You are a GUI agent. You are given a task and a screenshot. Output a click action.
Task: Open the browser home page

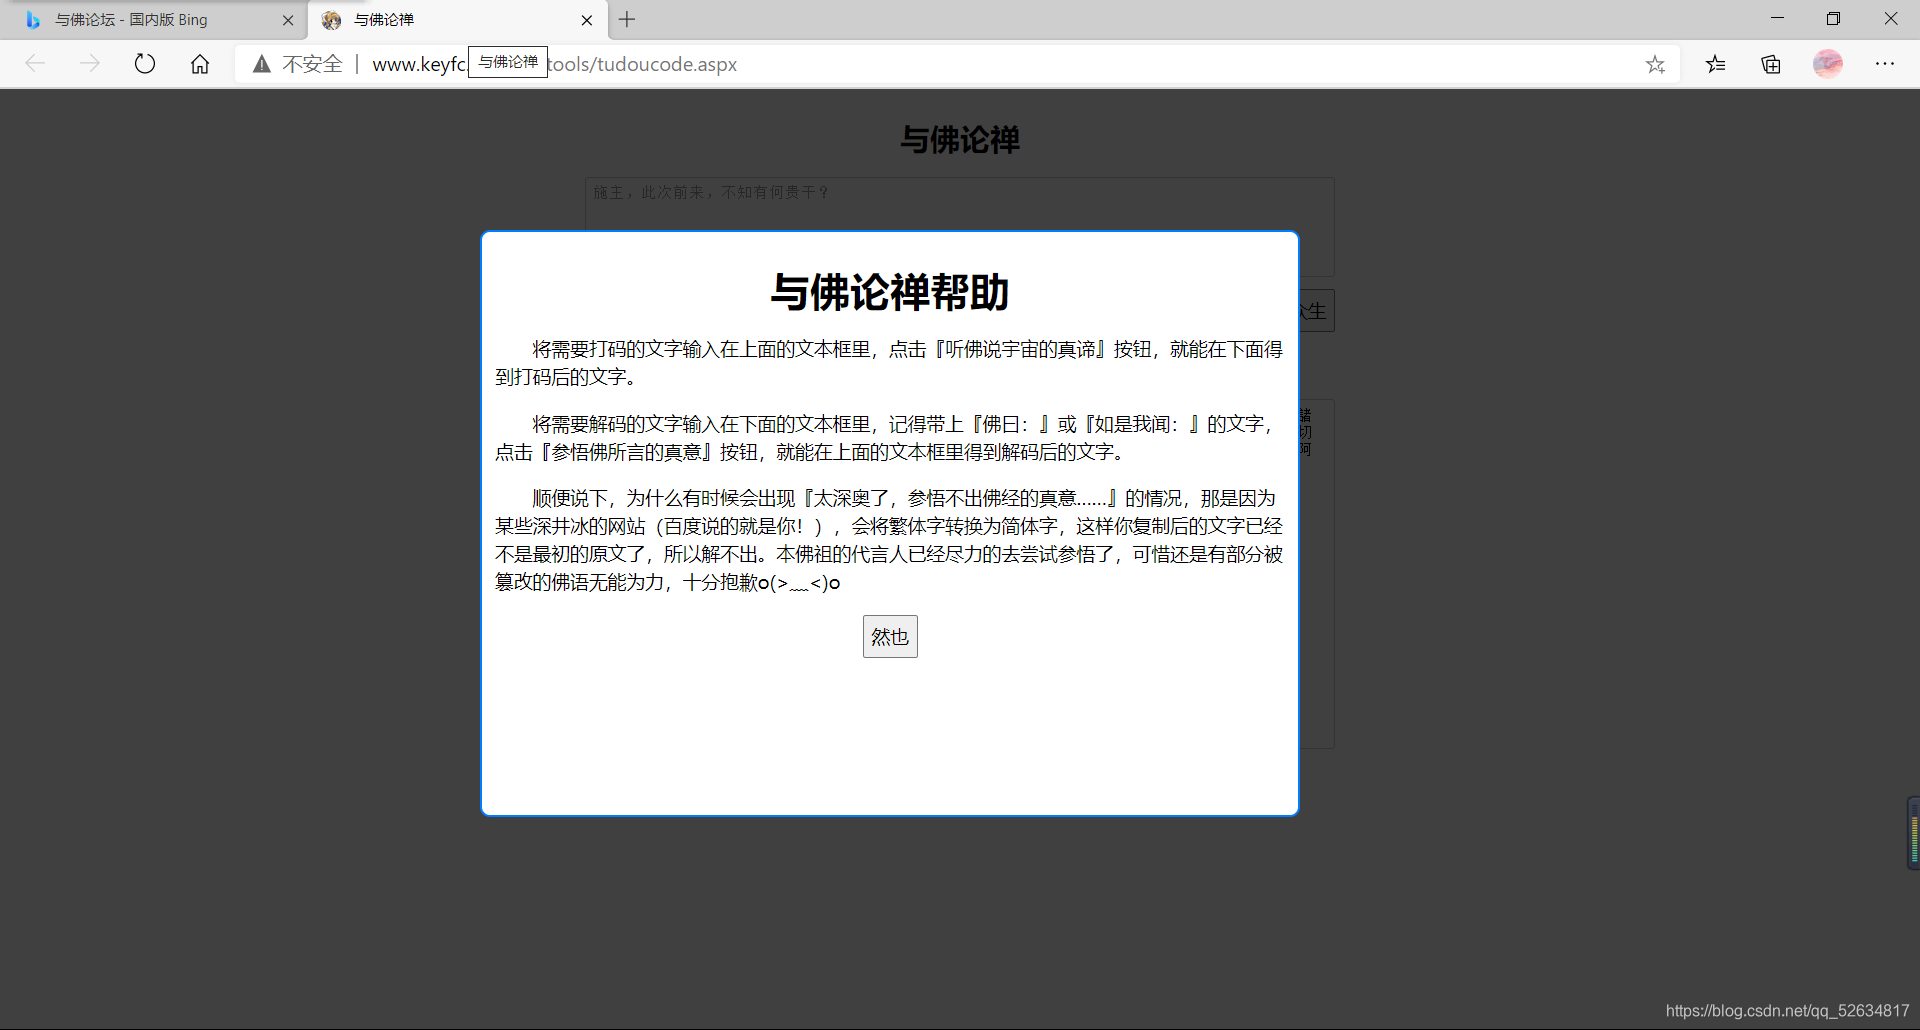[x=200, y=64]
